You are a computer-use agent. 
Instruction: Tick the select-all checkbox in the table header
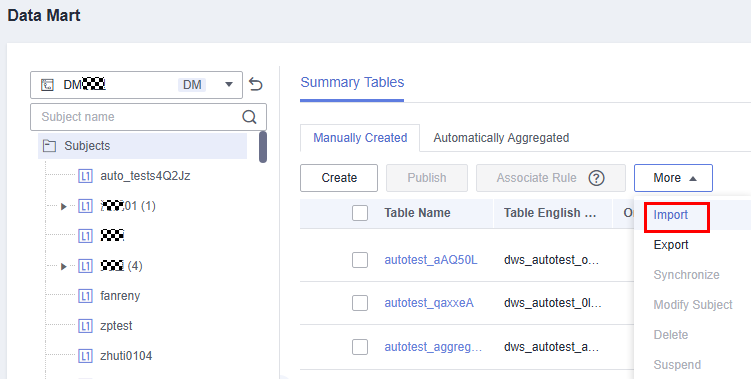pos(360,213)
